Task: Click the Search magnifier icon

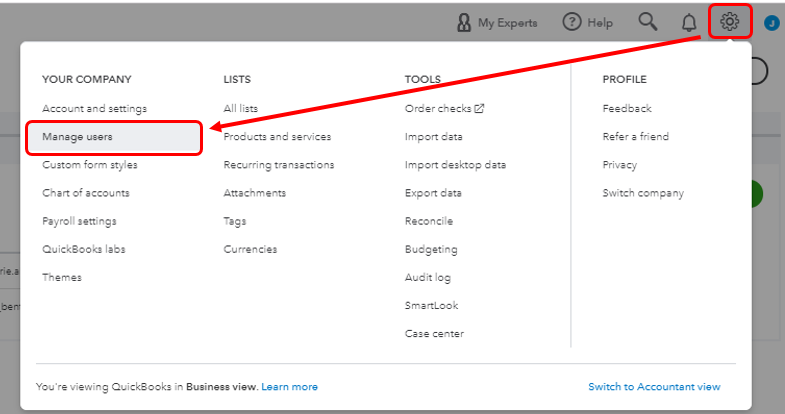Action: 647,22
